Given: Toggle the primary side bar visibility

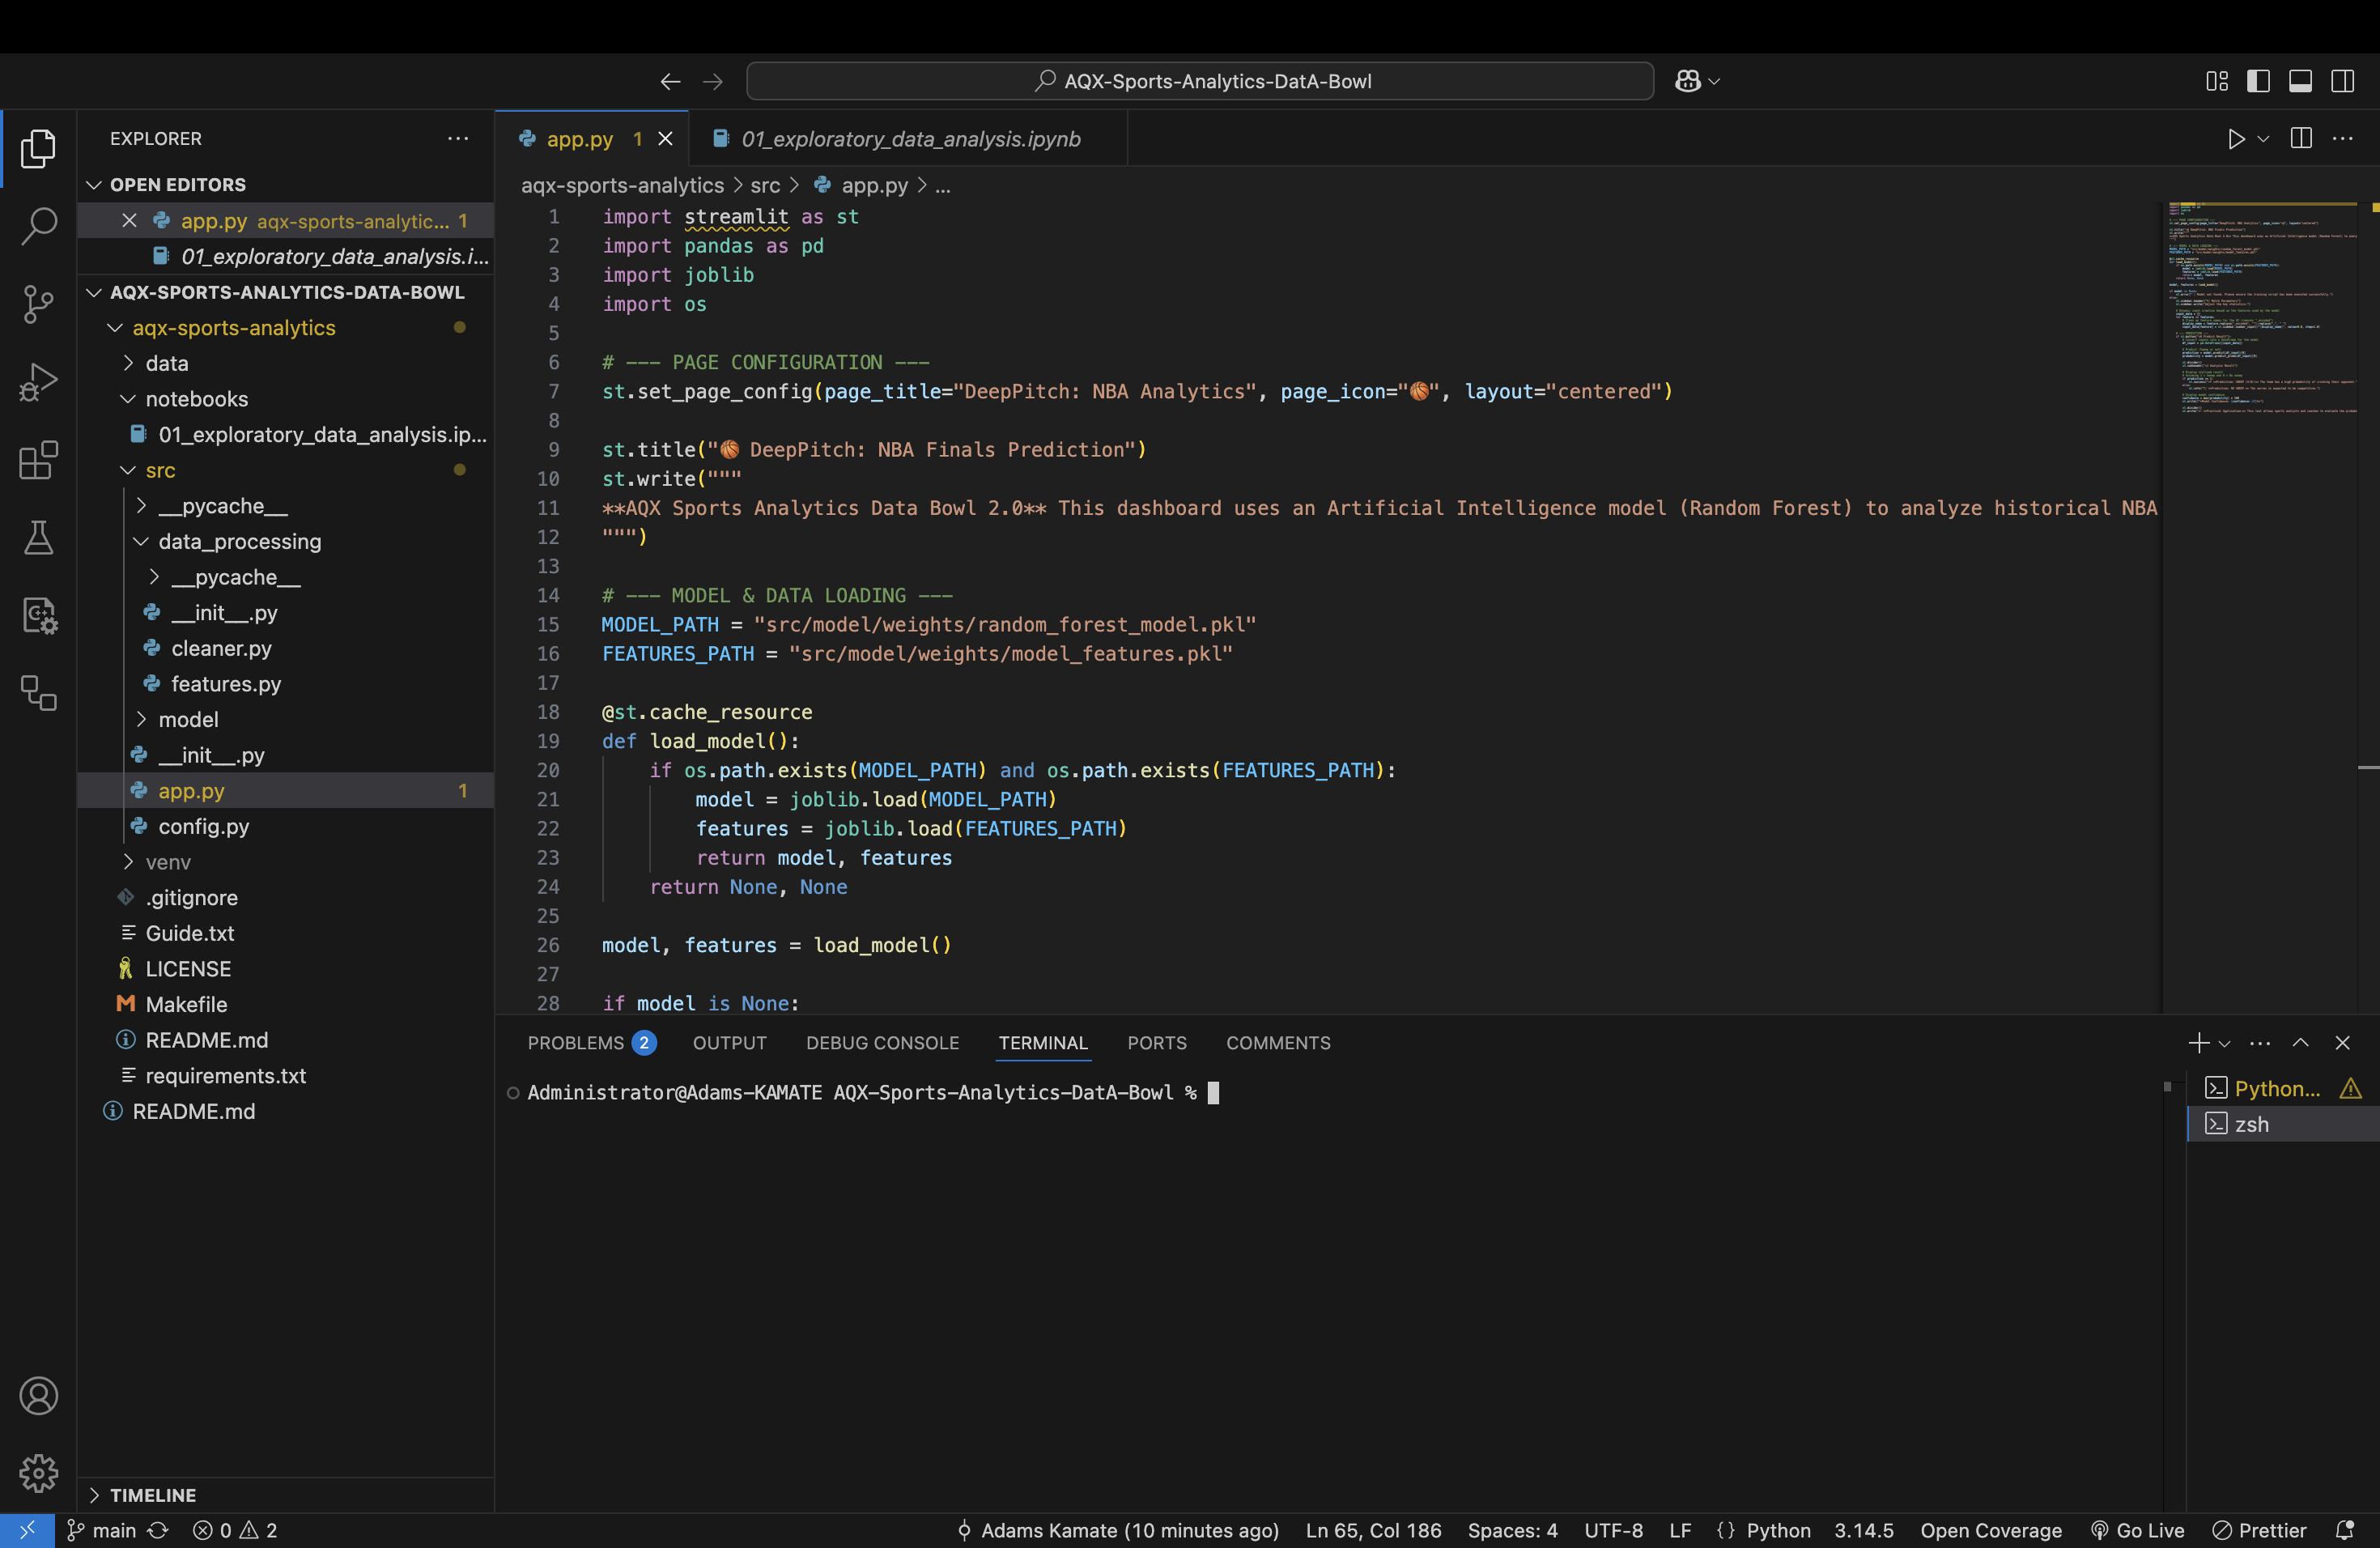Looking at the screenshot, I should pyautogui.click(x=2258, y=81).
